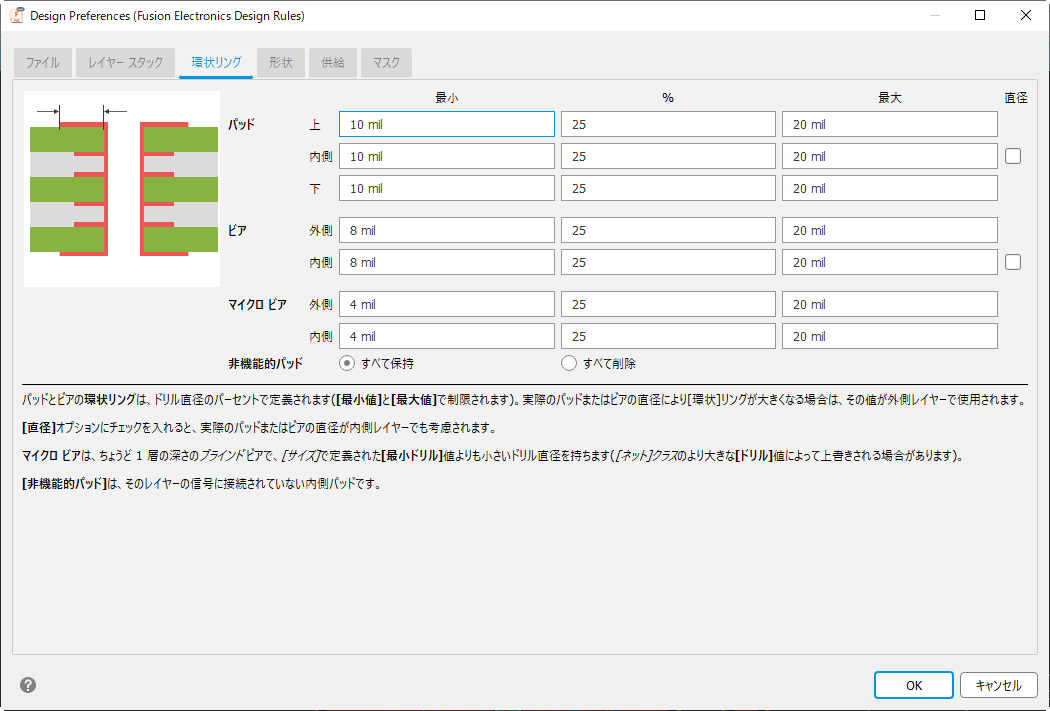Click the 直径 column header
This screenshot has height=711, width=1050.
1016,98
